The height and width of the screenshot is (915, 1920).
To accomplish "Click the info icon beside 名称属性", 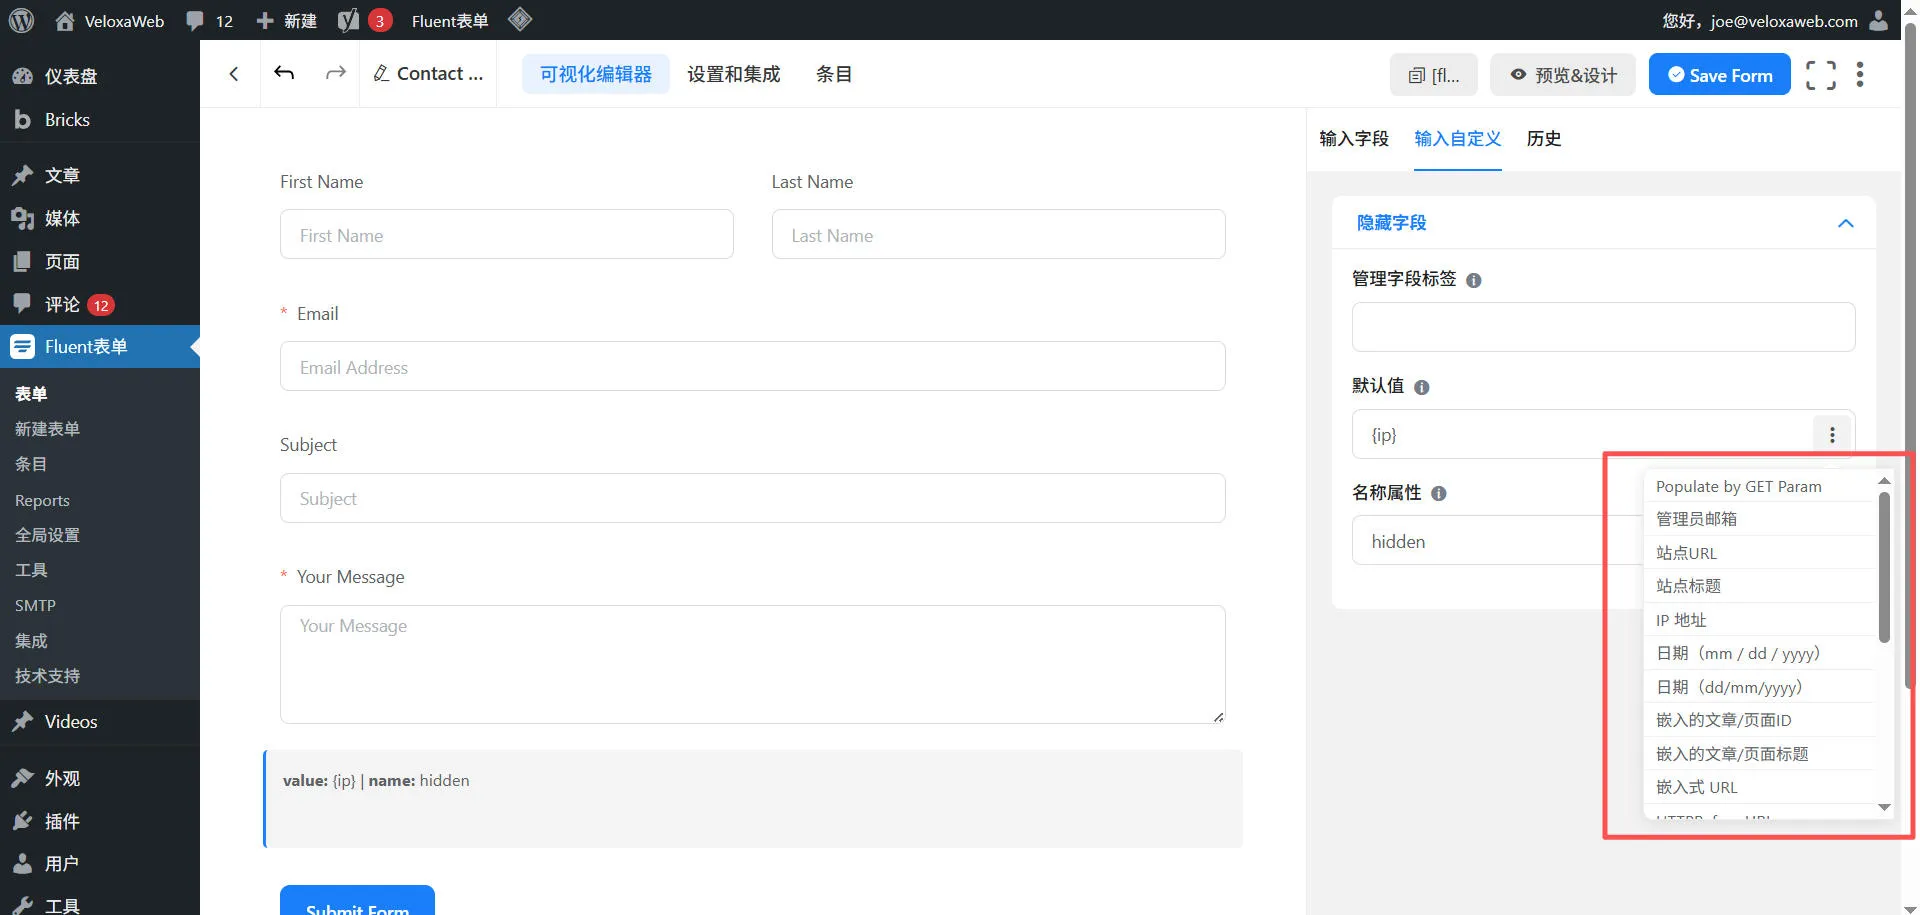I will [x=1439, y=494].
